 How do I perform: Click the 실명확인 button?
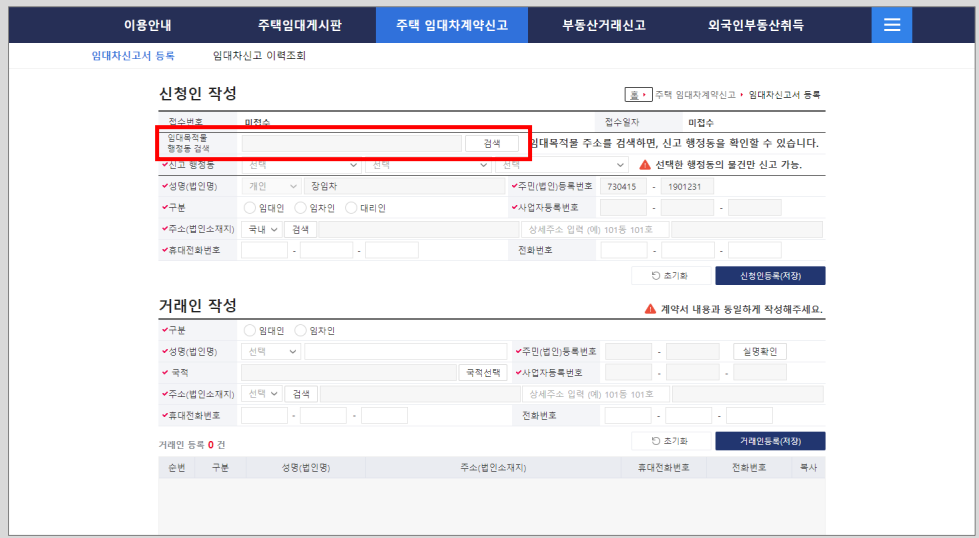tap(760, 351)
